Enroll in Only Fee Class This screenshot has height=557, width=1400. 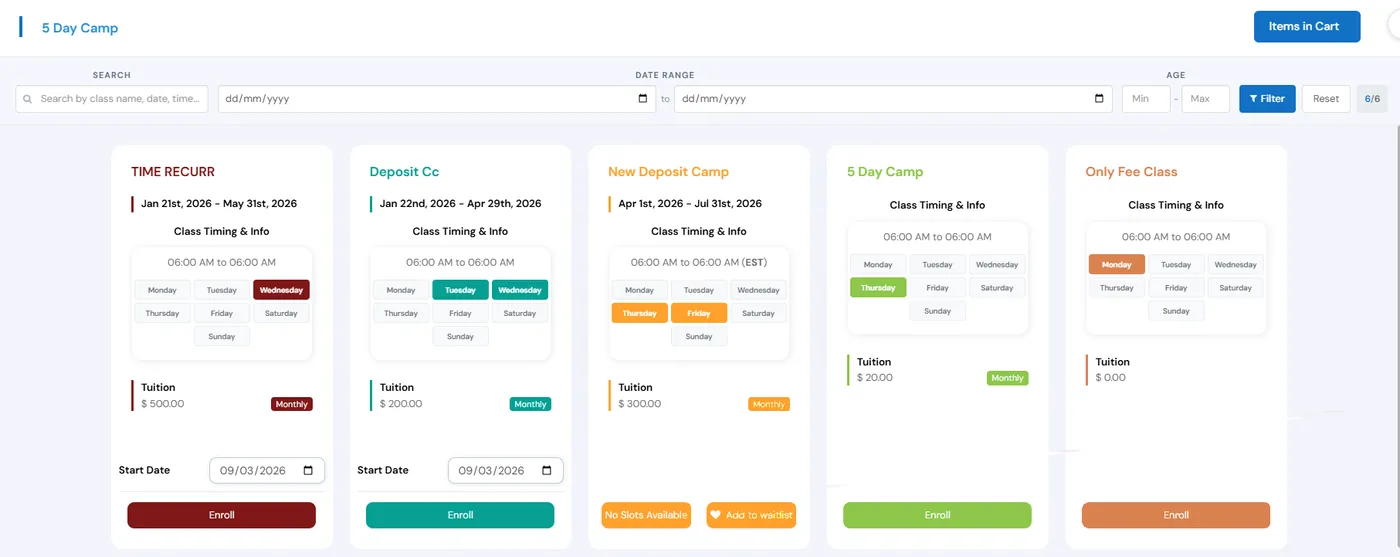pyautogui.click(x=1176, y=515)
